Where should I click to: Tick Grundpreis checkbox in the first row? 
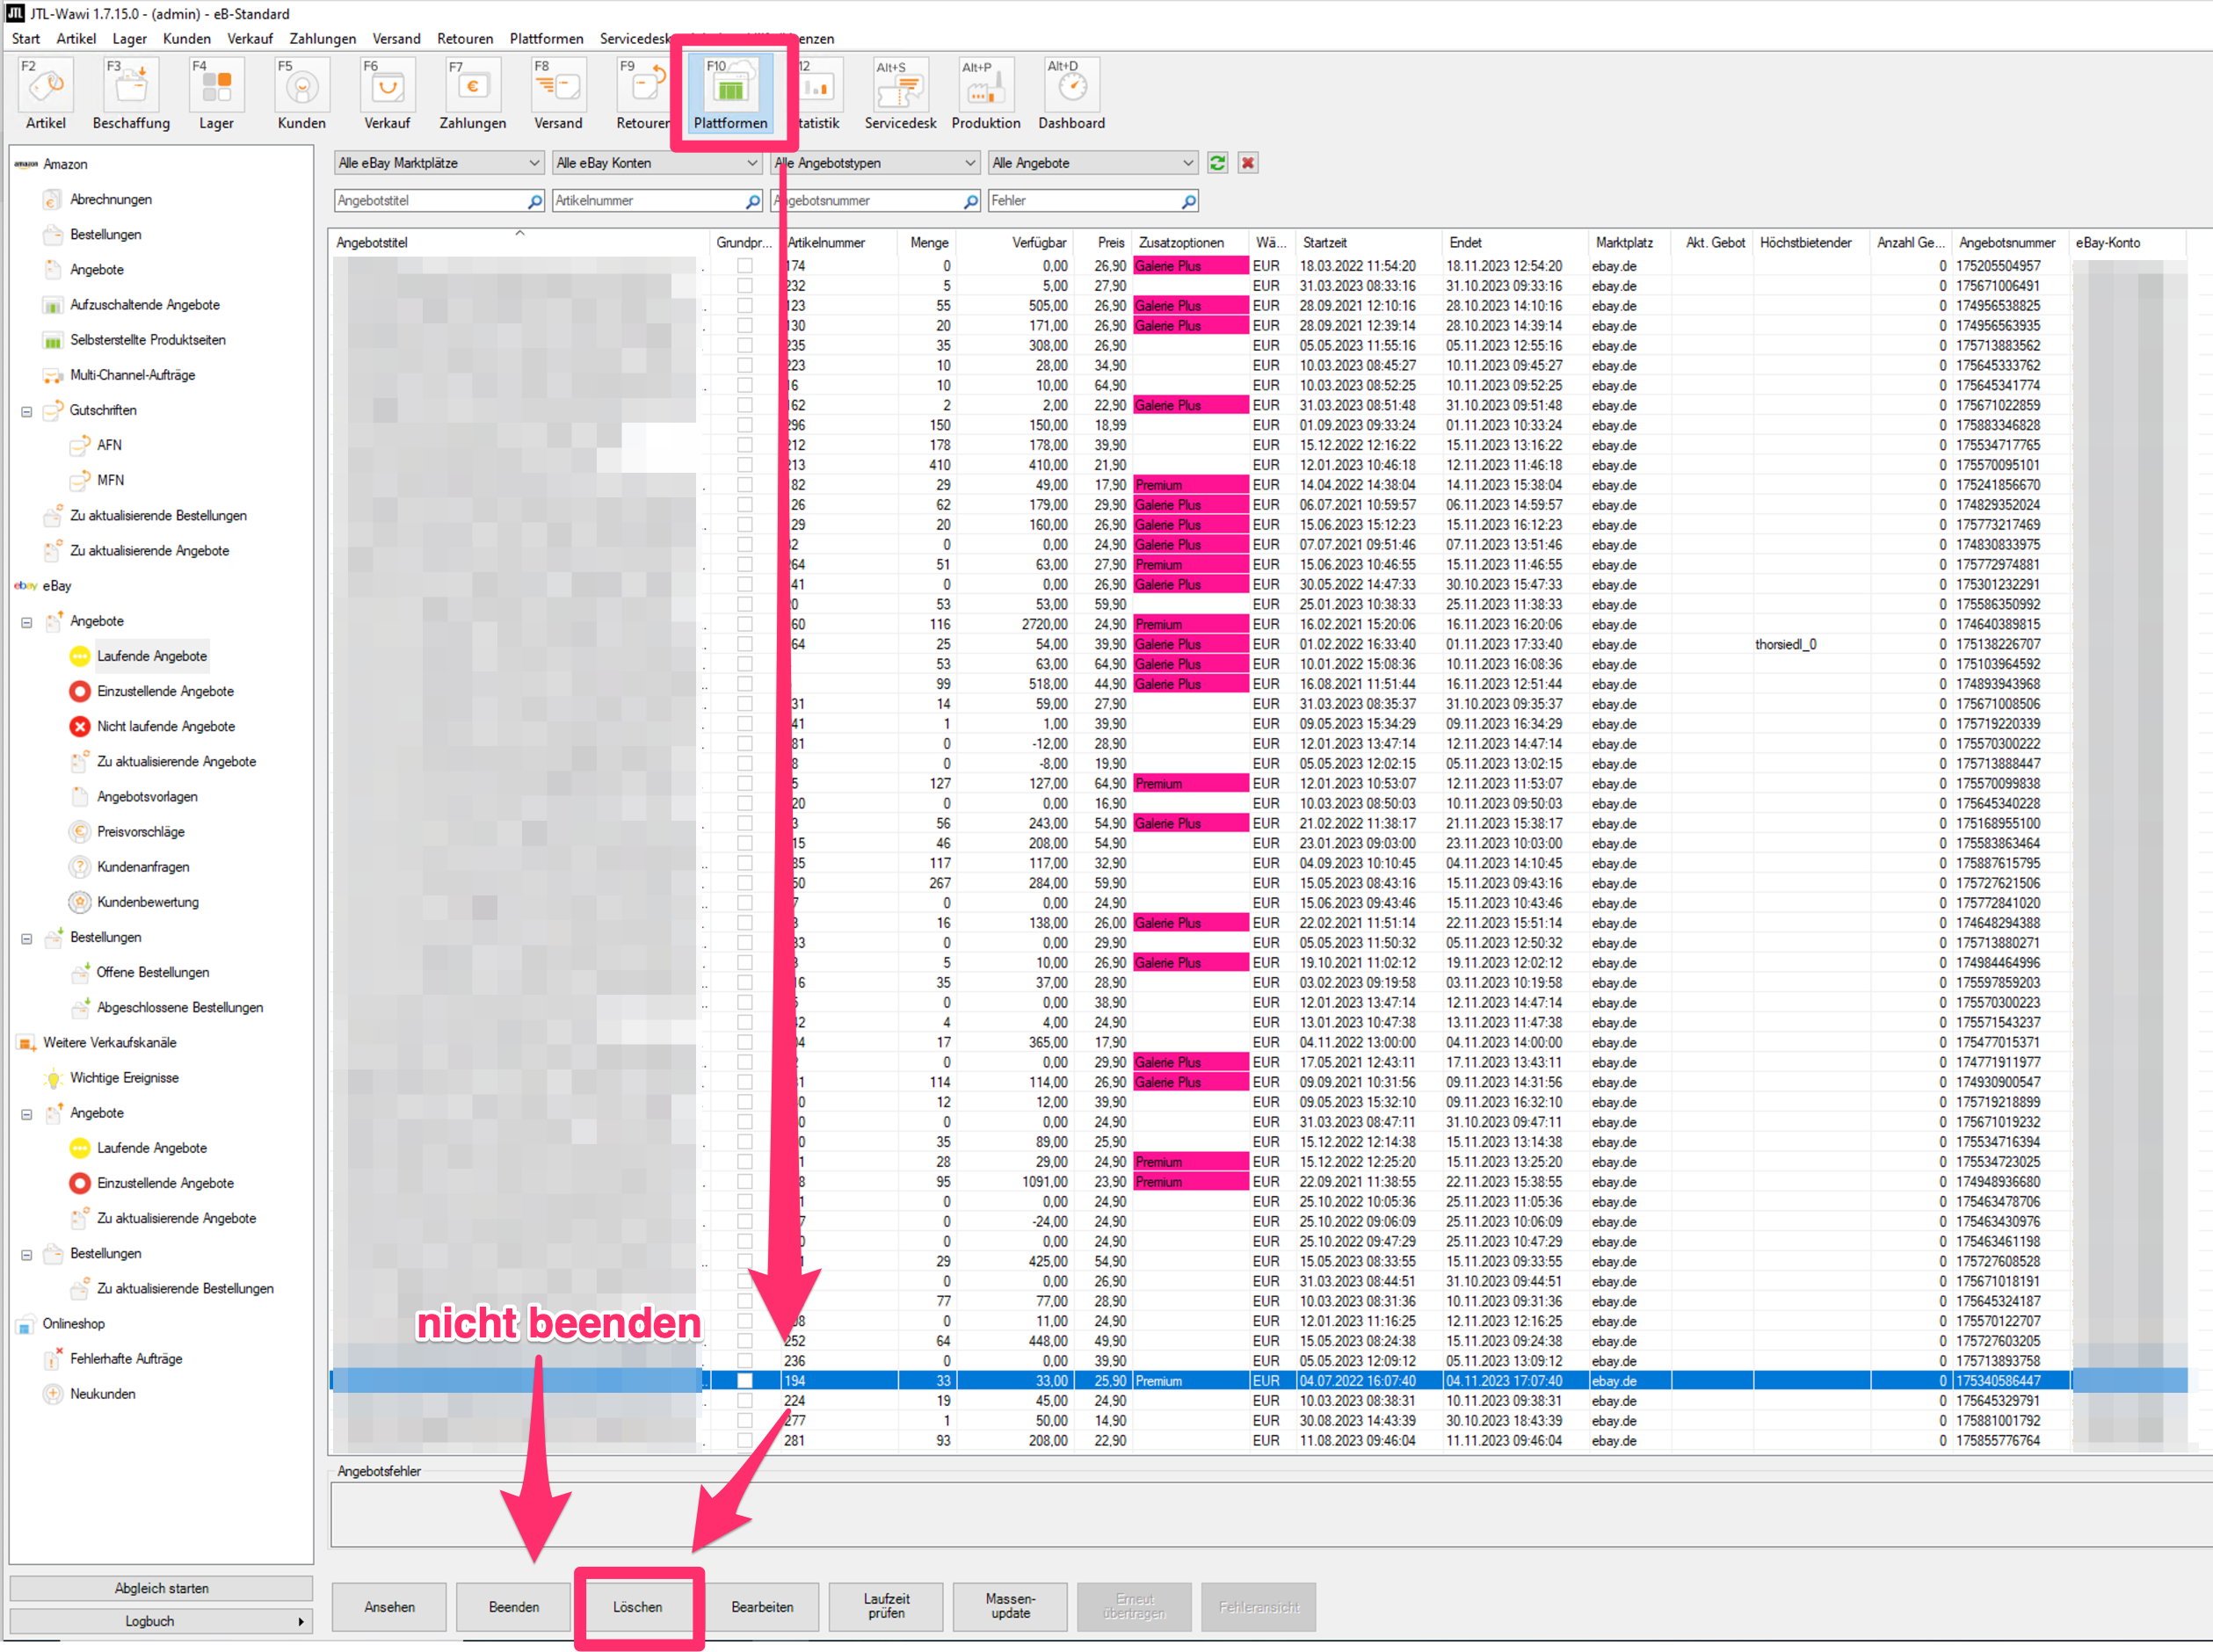coord(745,266)
